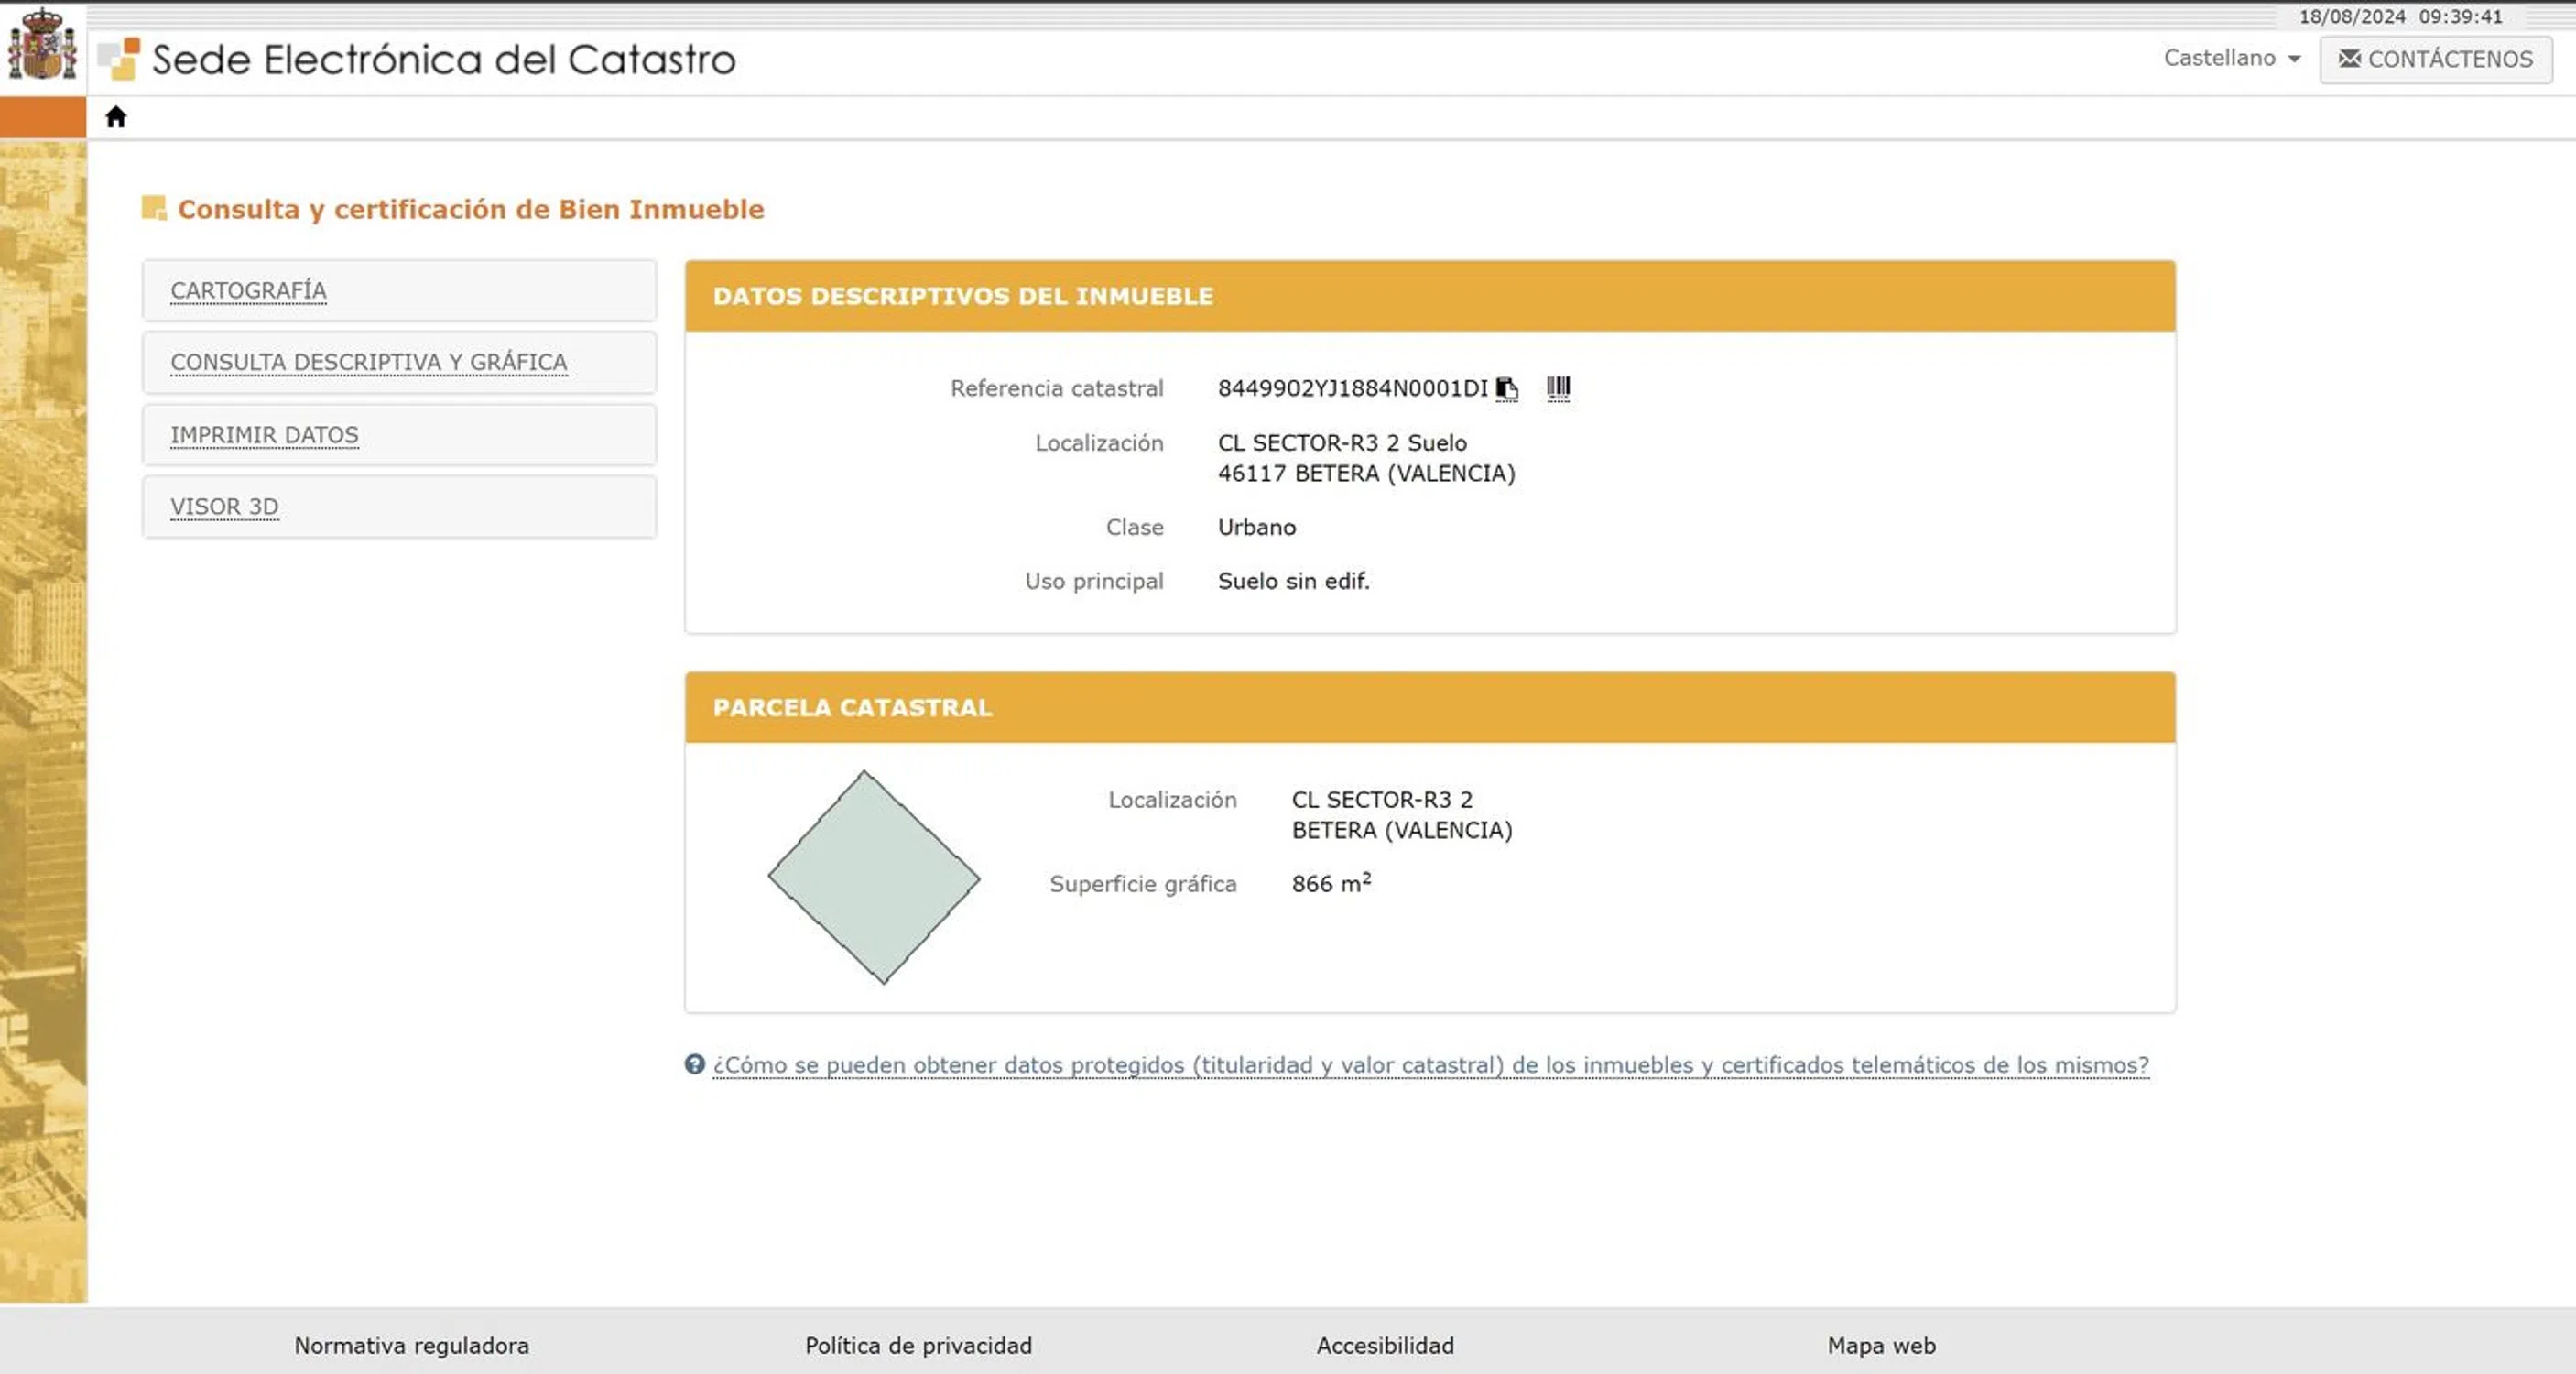This screenshot has width=2576, height=1374.
Task: Copy the cadastral reference with the copy icon
Action: coord(1506,389)
